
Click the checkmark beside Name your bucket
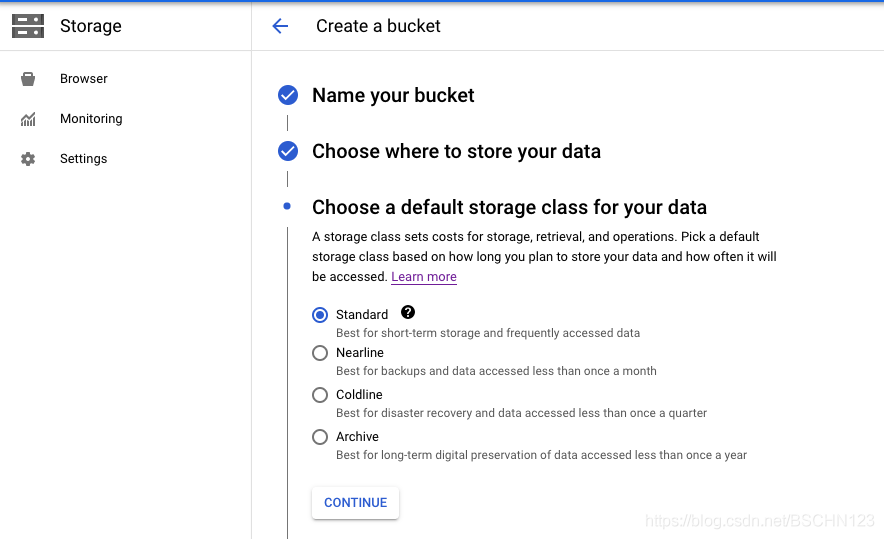(288, 95)
